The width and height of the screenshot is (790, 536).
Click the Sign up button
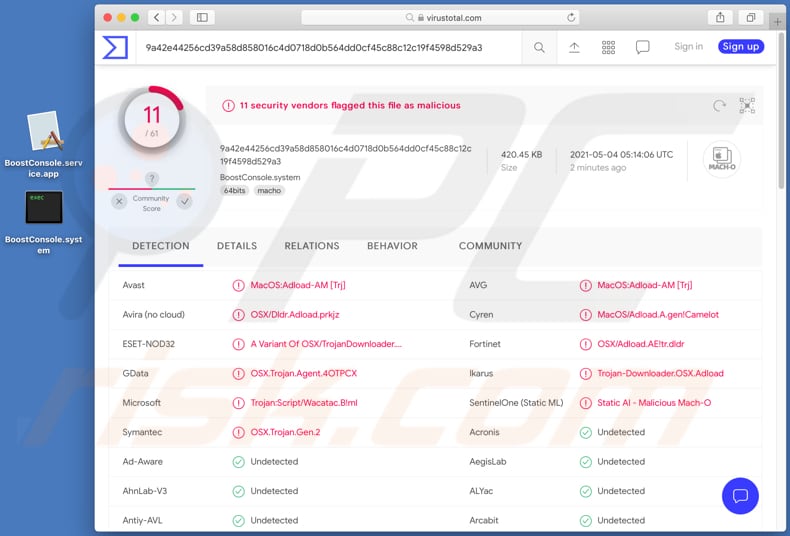[741, 46]
